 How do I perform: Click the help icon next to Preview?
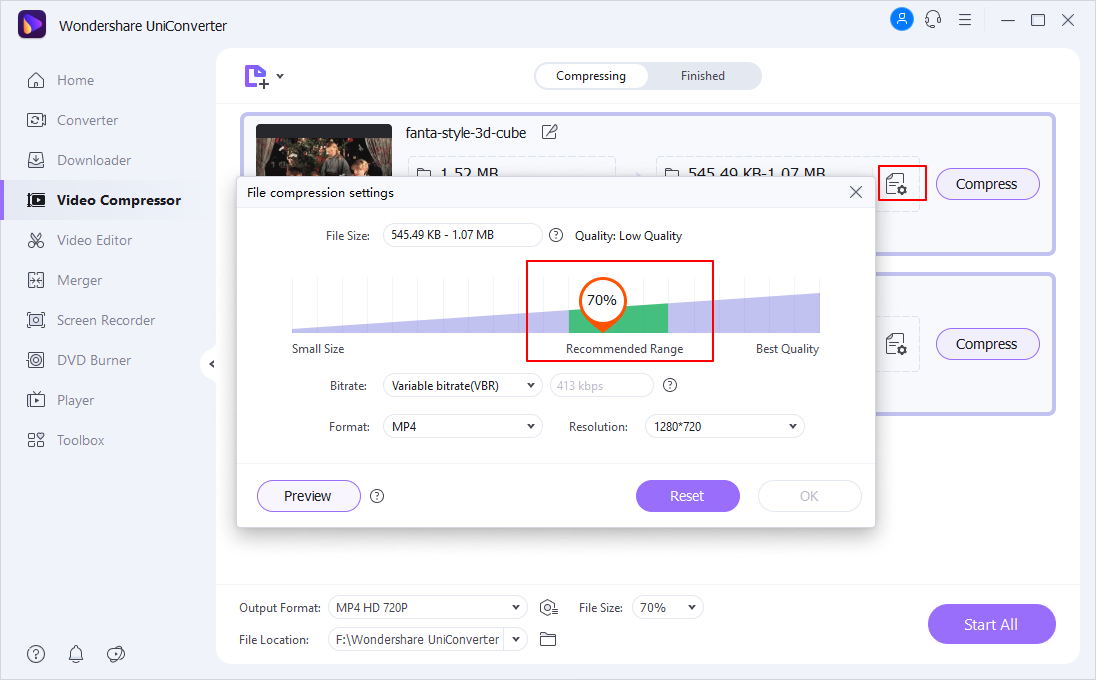(377, 496)
